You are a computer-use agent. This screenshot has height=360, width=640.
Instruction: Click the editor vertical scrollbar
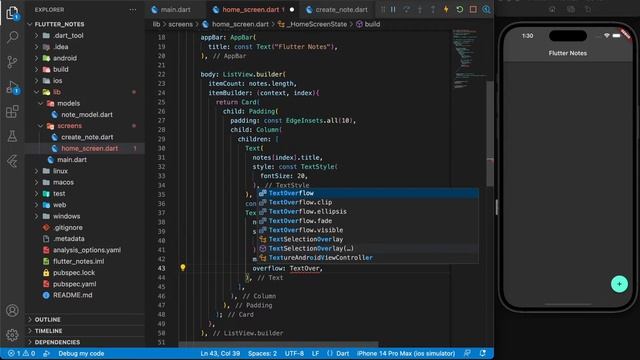[490, 134]
